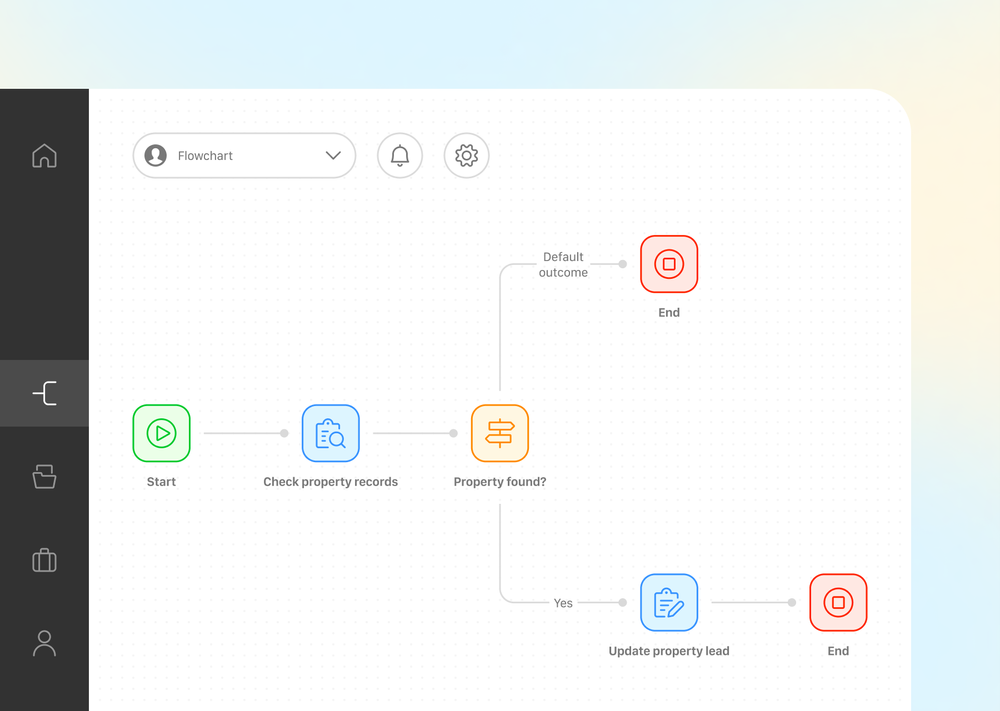Open the flowchart view in the sidebar
Screen dimensions: 1000x711
[x=44, y=393]
